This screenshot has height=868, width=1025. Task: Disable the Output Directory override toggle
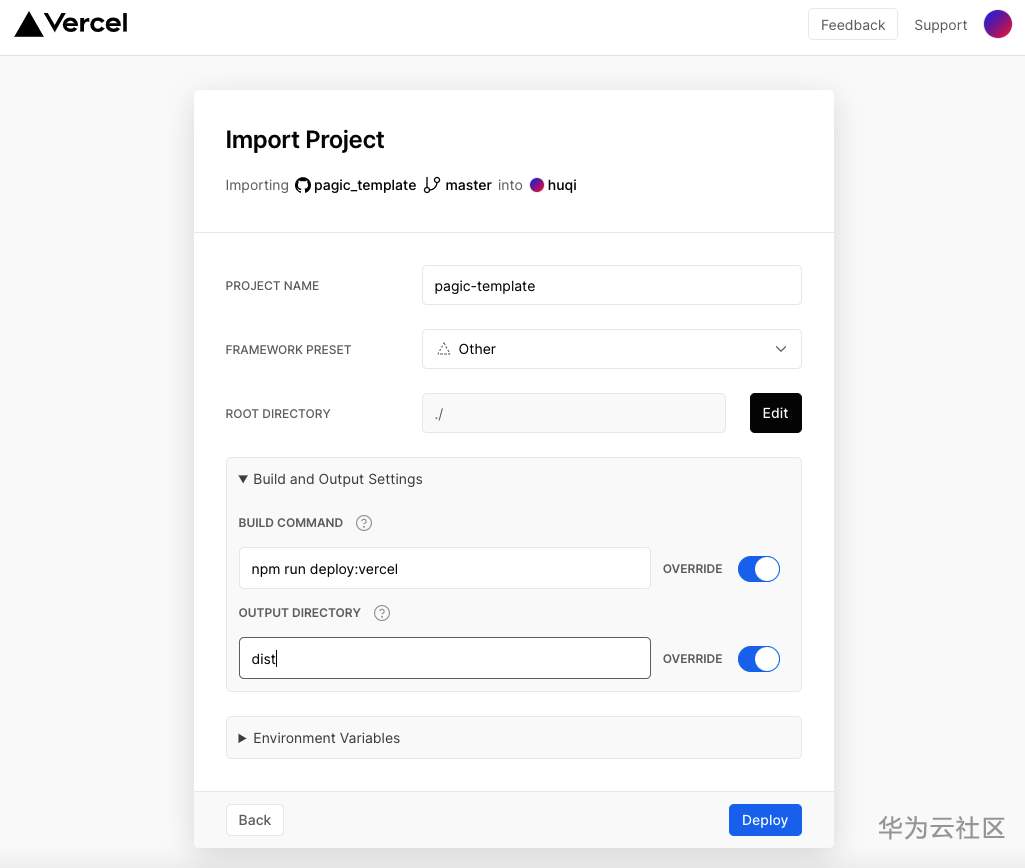(759, 659)
